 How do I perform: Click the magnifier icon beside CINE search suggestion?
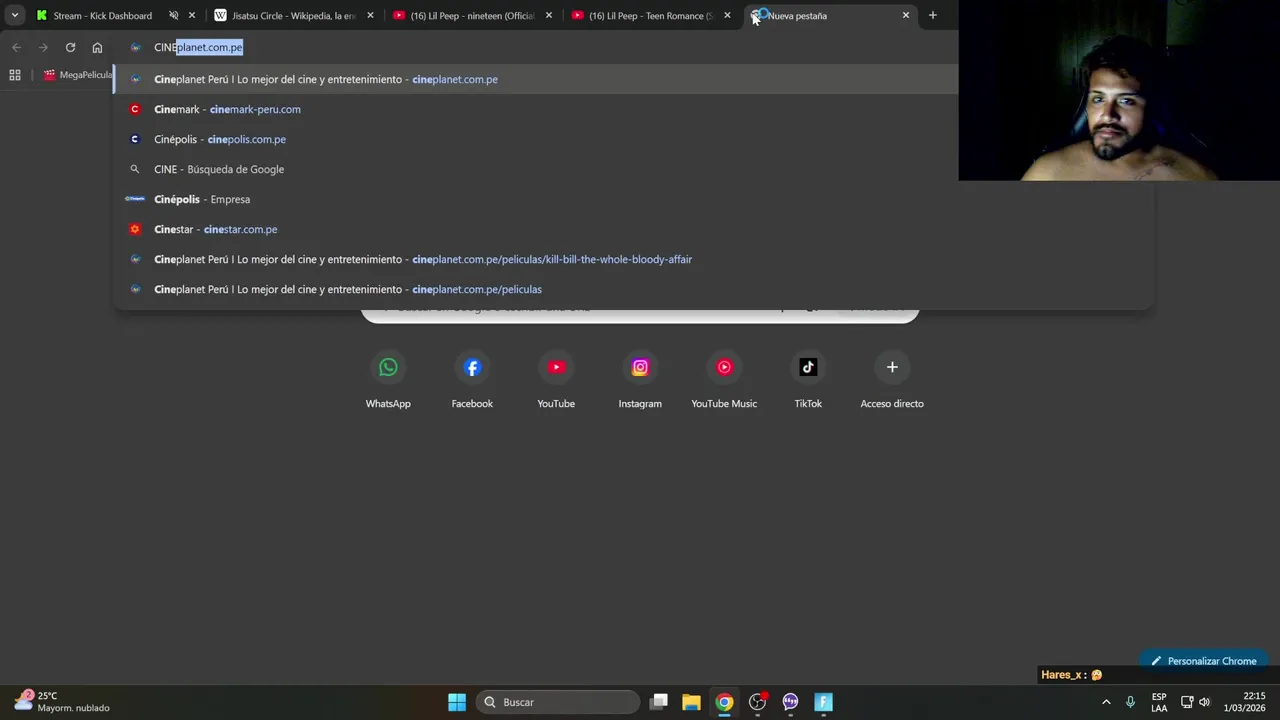coord(135,169)
